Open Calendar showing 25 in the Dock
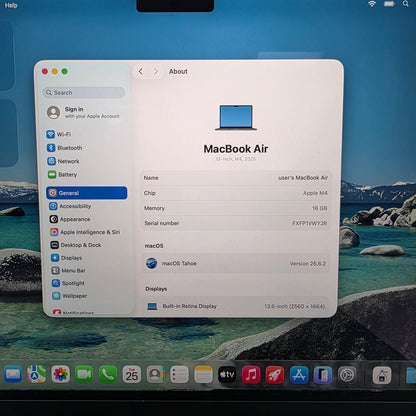 [132, 374]
